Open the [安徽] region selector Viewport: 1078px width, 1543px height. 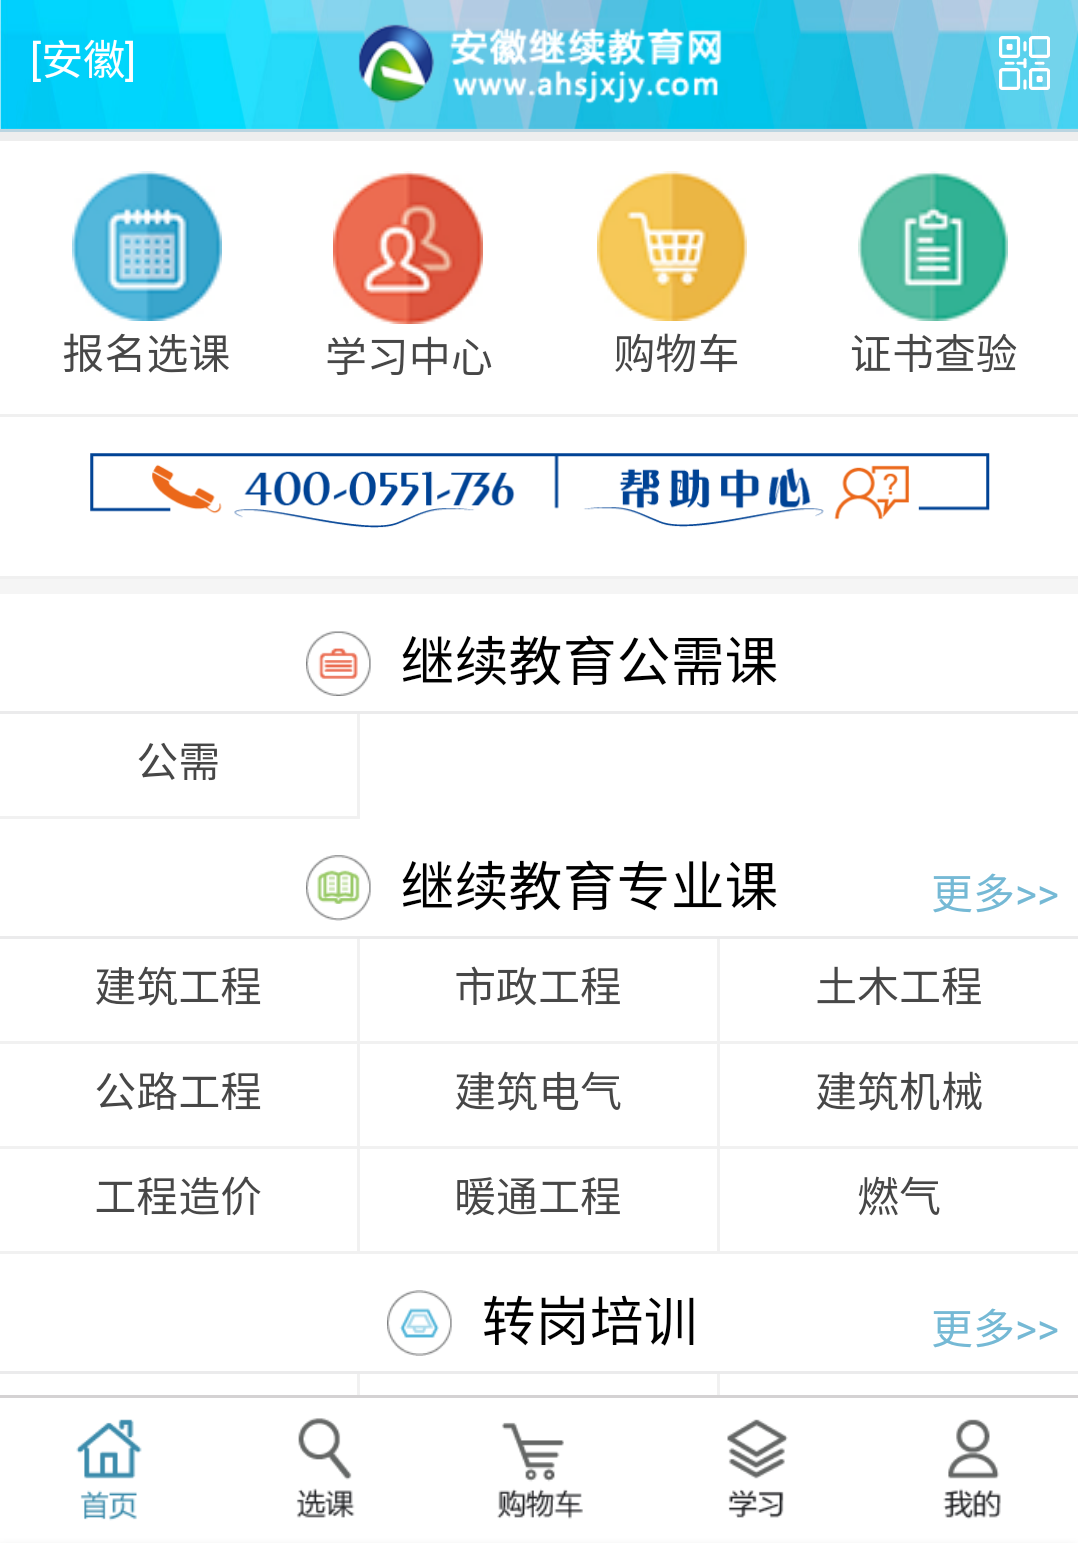(x=83, y=60)
